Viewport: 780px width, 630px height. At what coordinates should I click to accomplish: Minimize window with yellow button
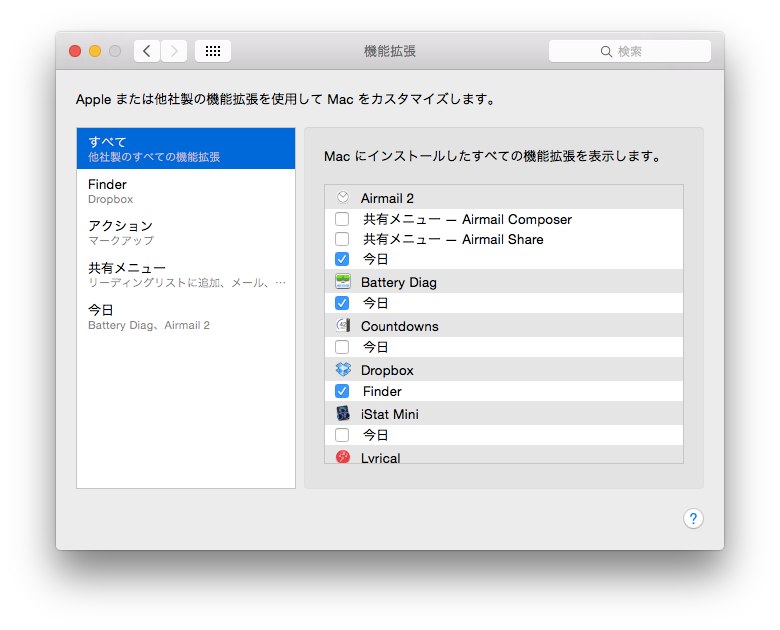(x=95, y=51)
